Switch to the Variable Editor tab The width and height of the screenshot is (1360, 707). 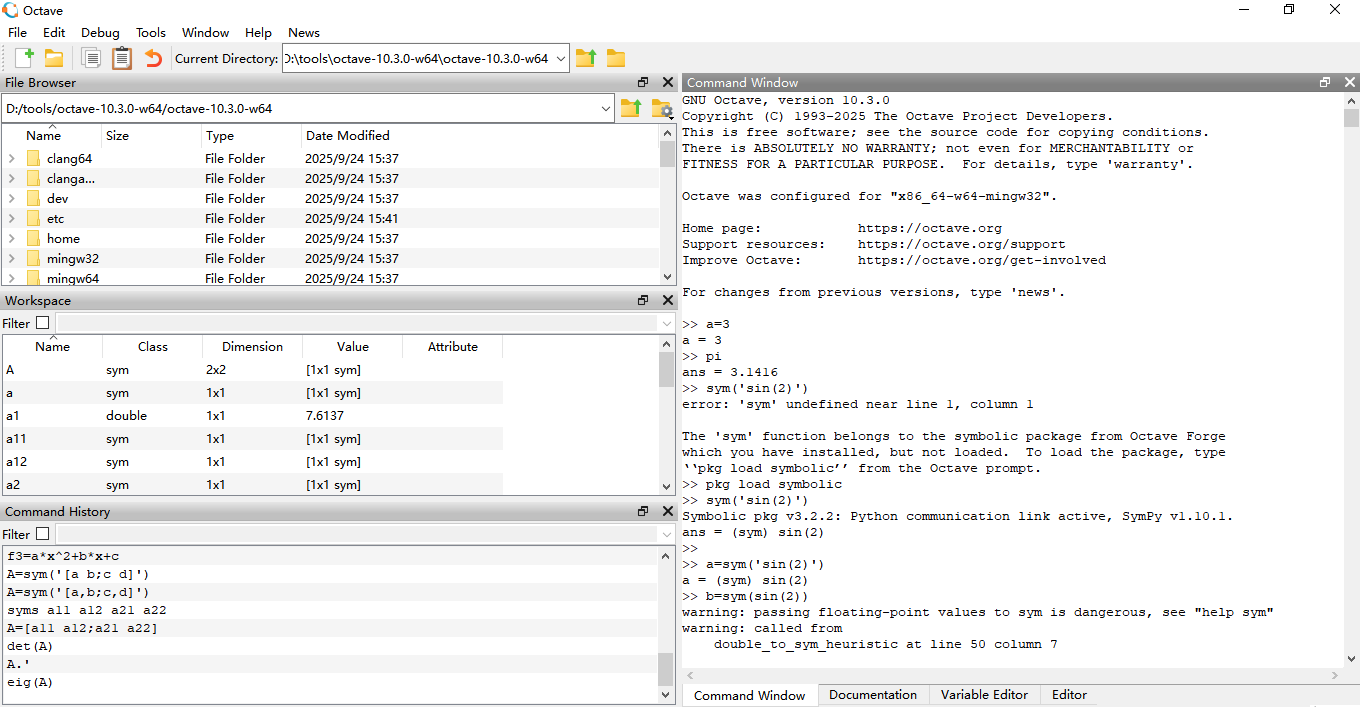pyautogui.click(x=984, y=695)
